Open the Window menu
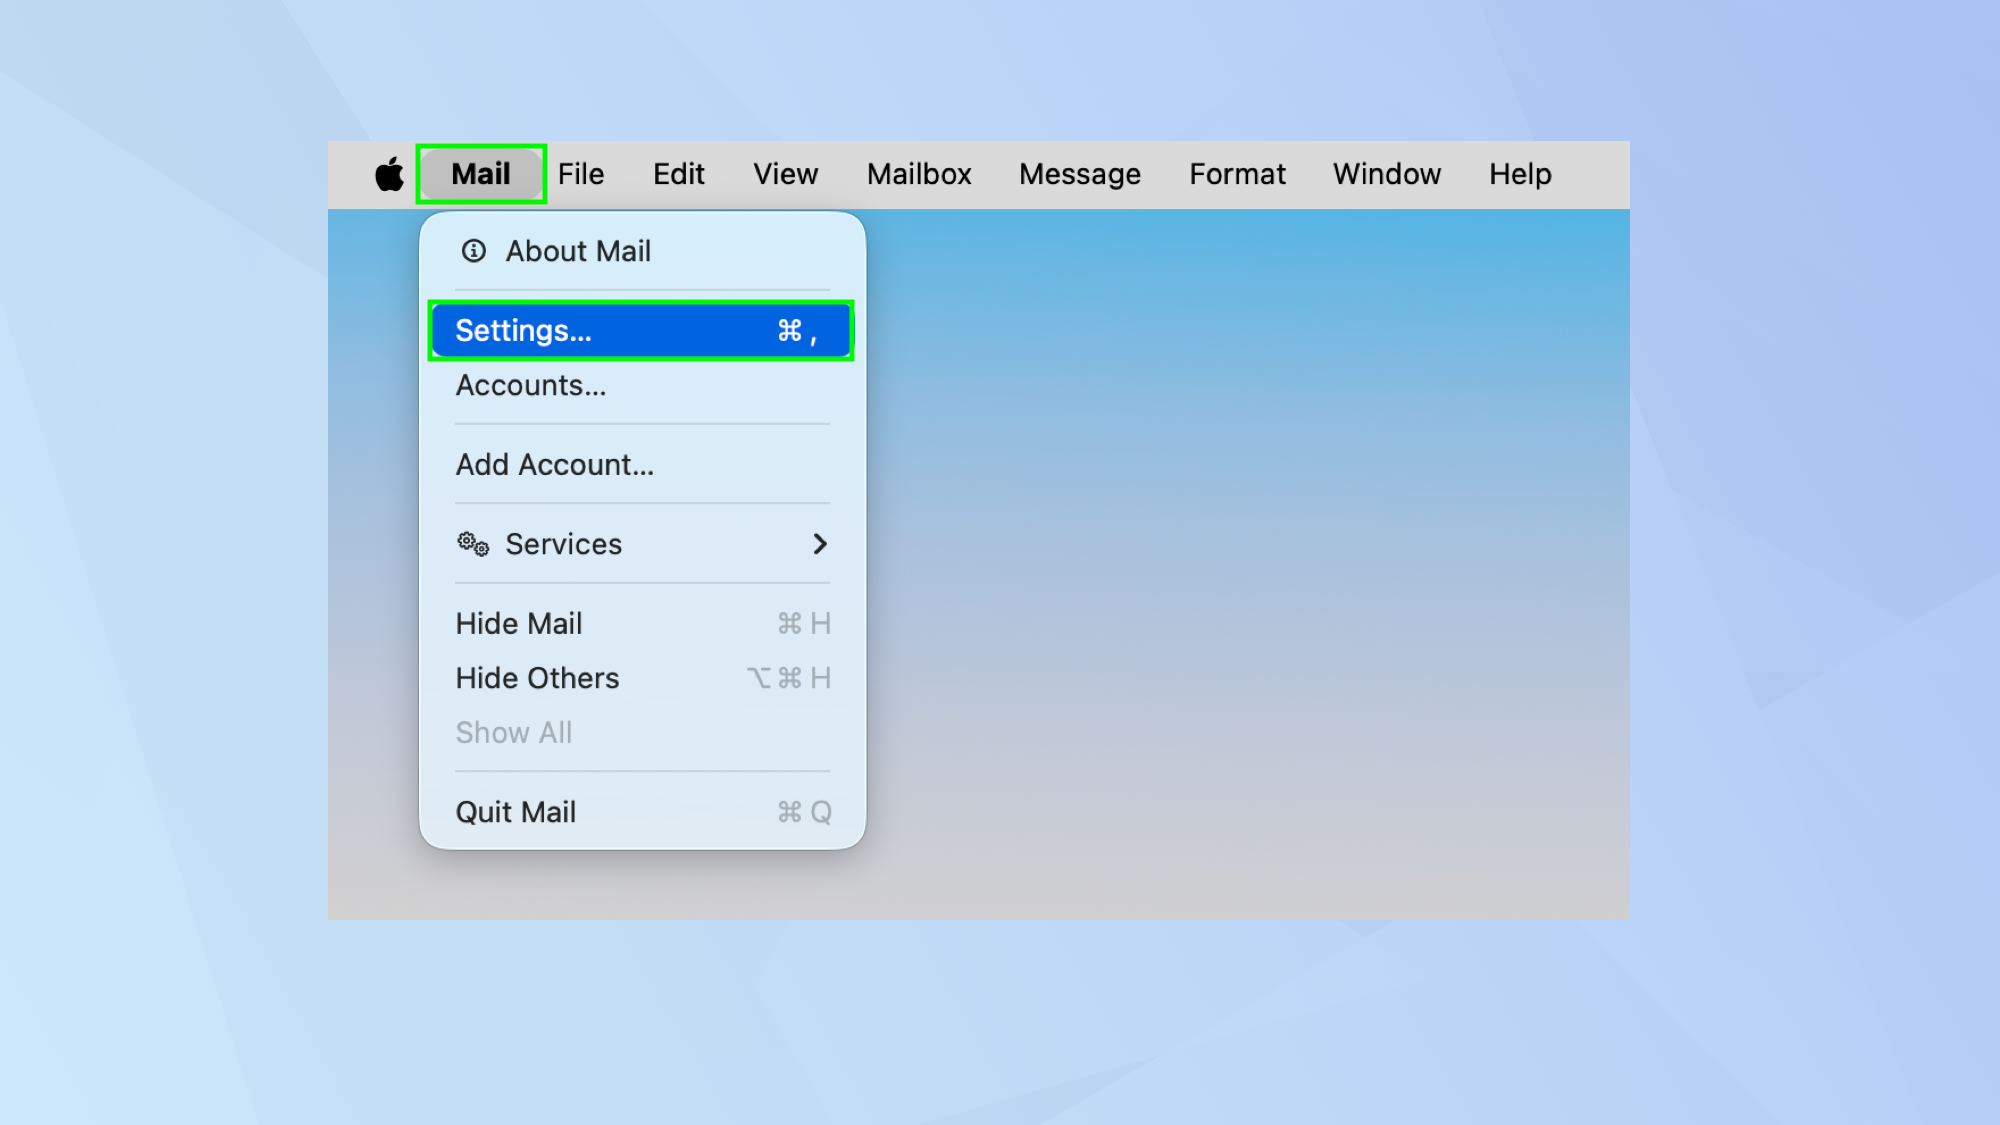This screenshot has height=1125, width=2000. (x=1387, y=173)
